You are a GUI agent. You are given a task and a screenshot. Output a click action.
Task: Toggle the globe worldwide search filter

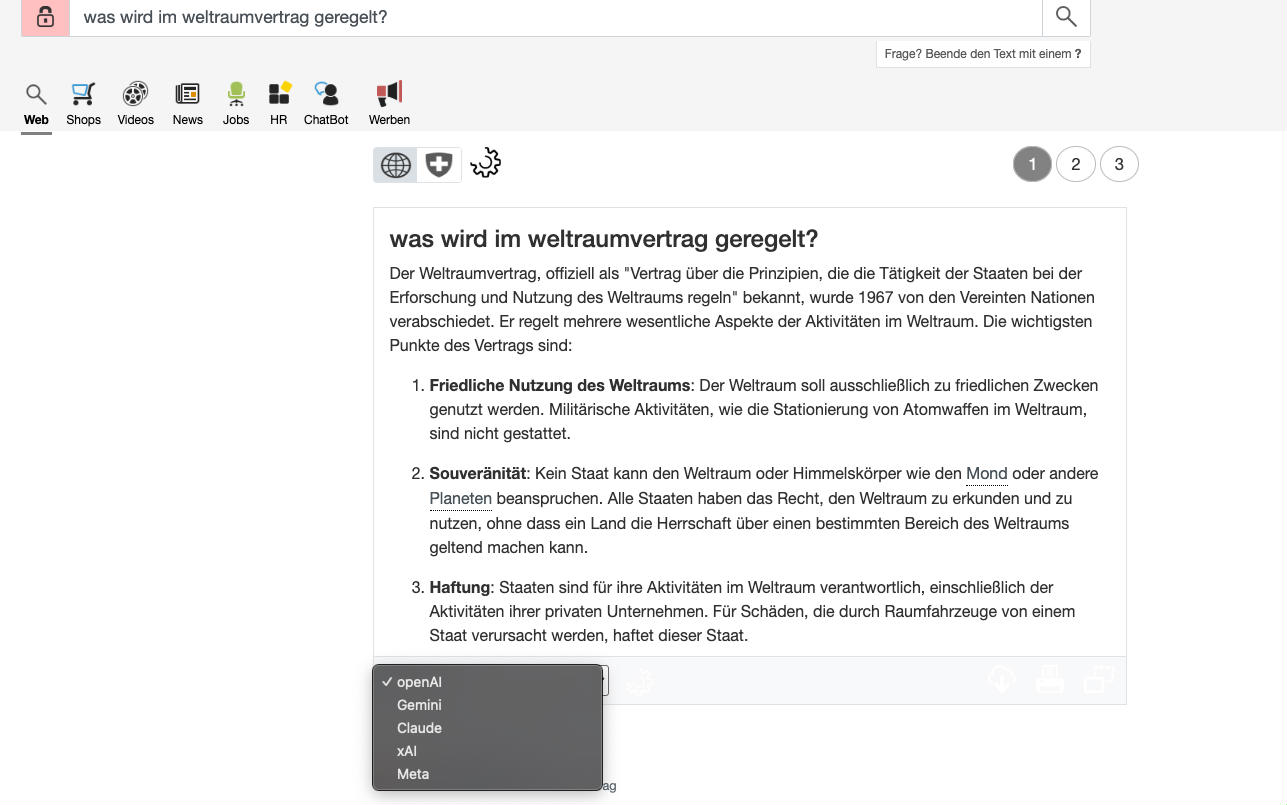point(396,165)
